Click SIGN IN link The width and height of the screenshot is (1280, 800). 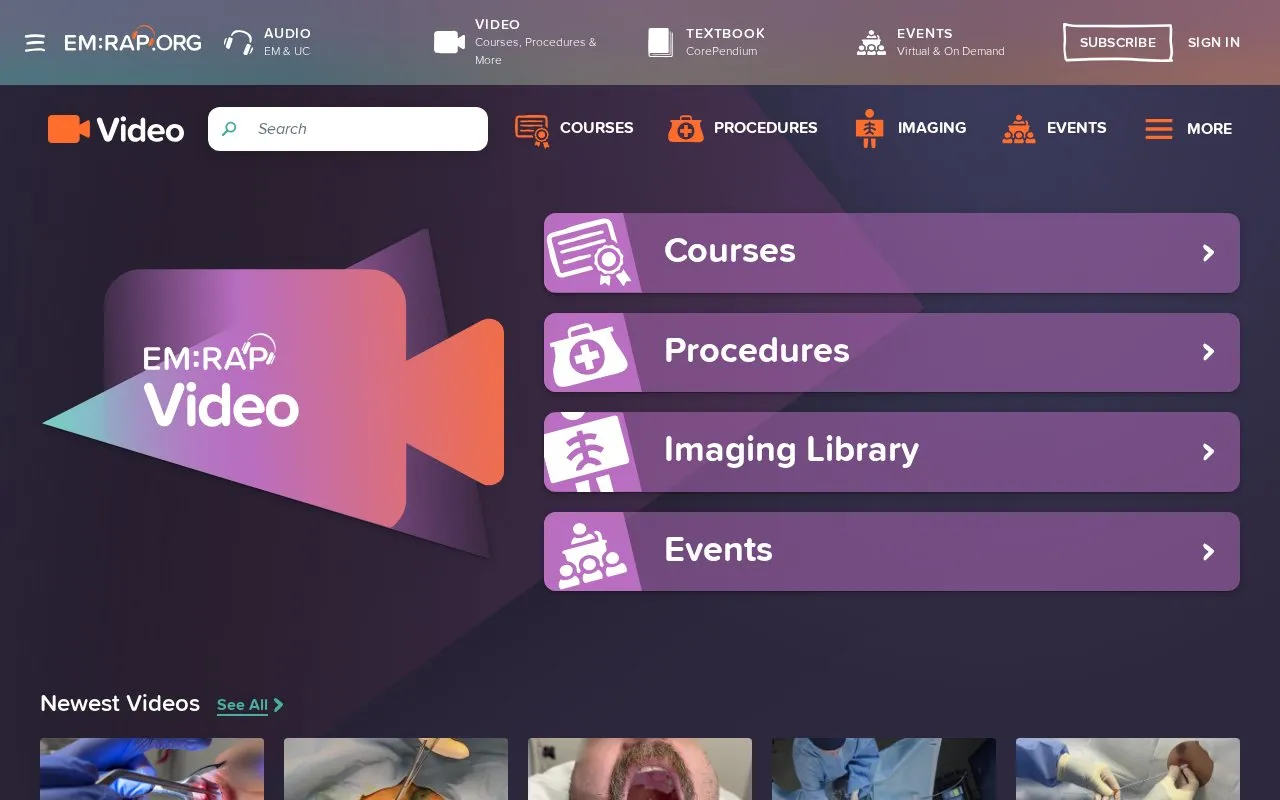click(1214, 42)
